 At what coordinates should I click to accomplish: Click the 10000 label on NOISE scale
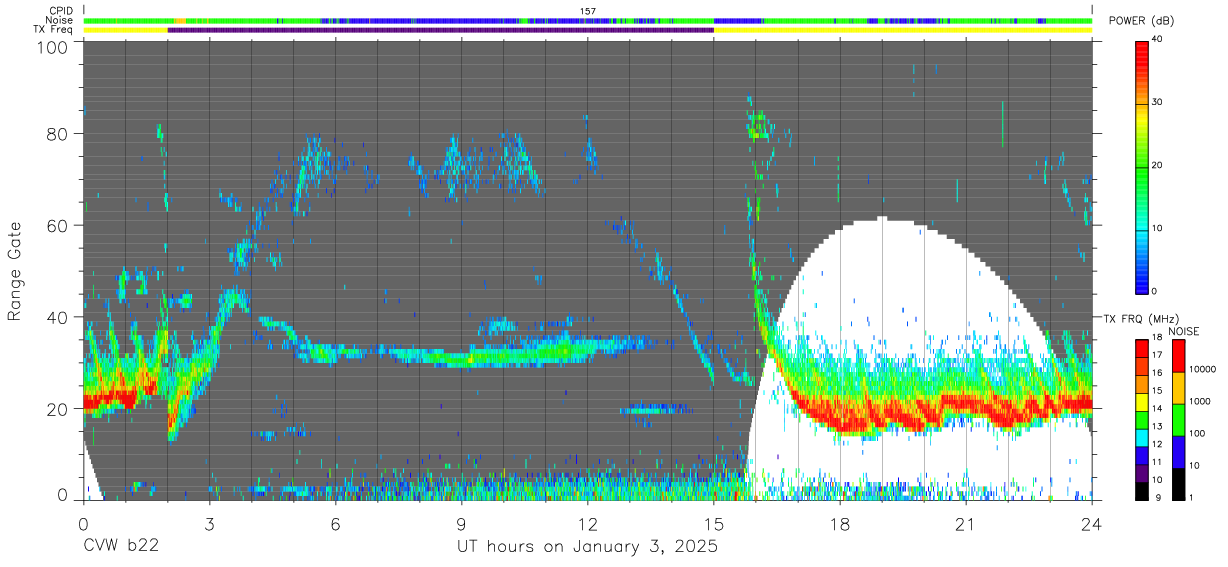[1203, 371]
